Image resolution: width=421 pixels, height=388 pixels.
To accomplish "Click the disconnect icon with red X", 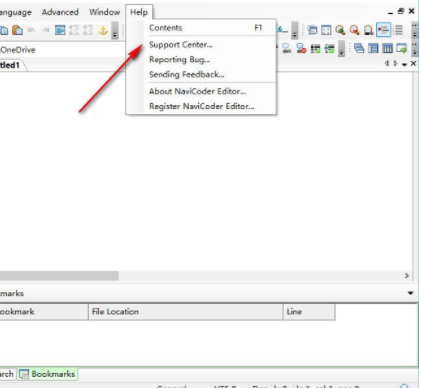I will 301,49.
